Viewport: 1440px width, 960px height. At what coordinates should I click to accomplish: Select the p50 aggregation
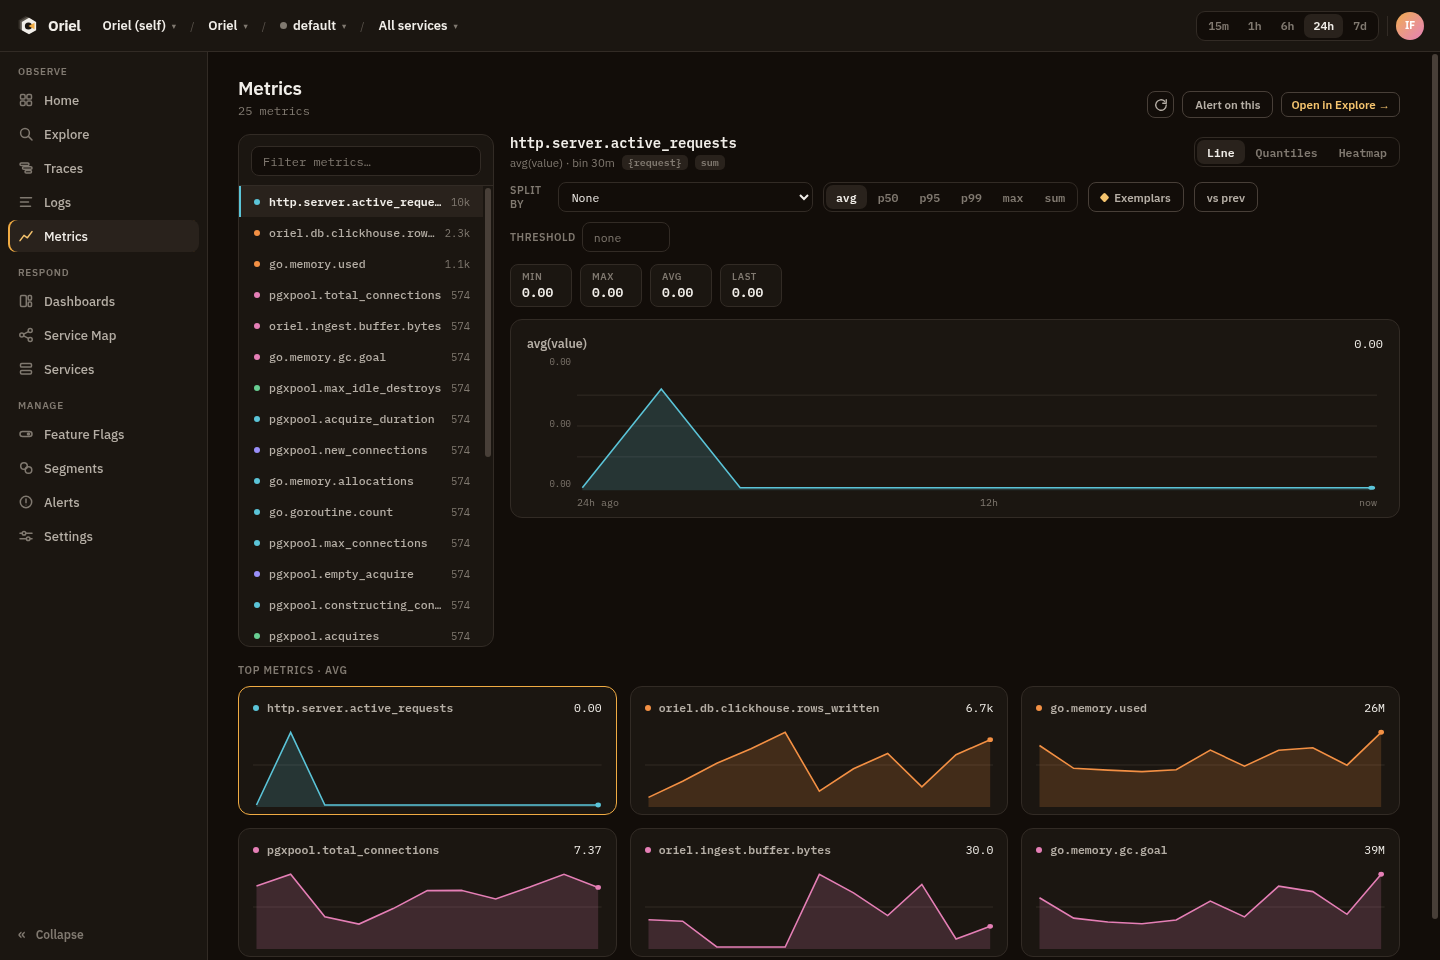pyautogui.click(x=888, y=198)
